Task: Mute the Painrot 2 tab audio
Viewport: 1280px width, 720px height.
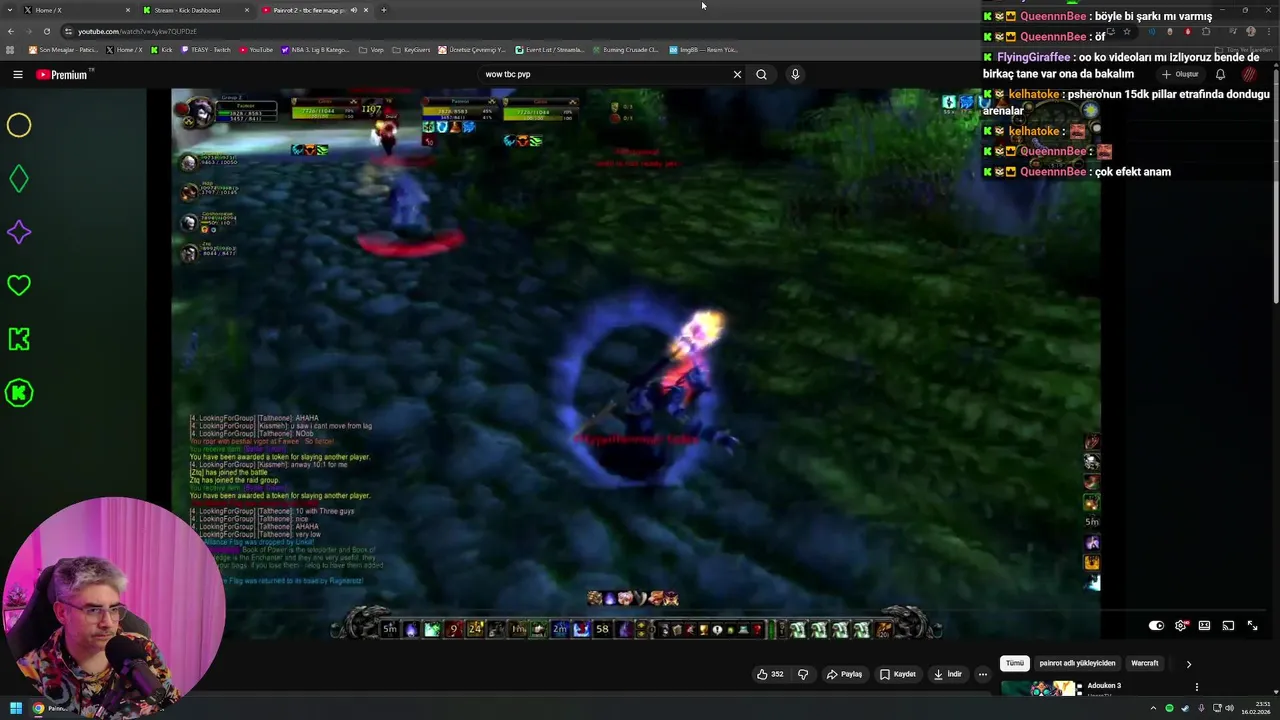Action: (353, 10)
